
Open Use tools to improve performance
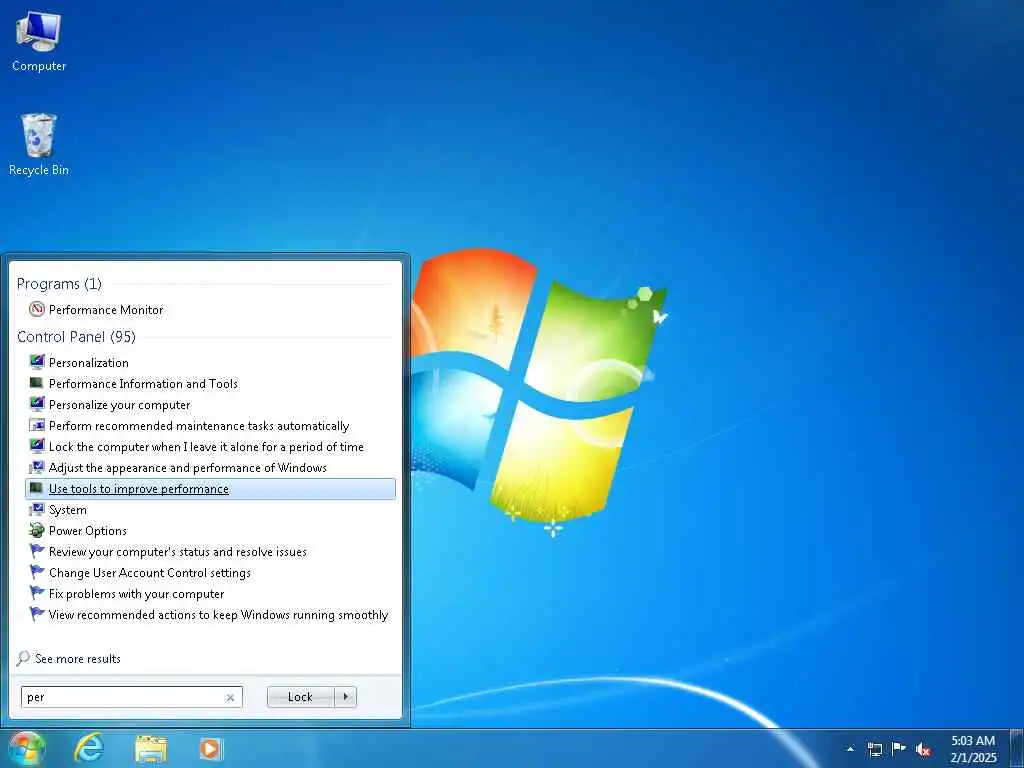coord(210,488)
